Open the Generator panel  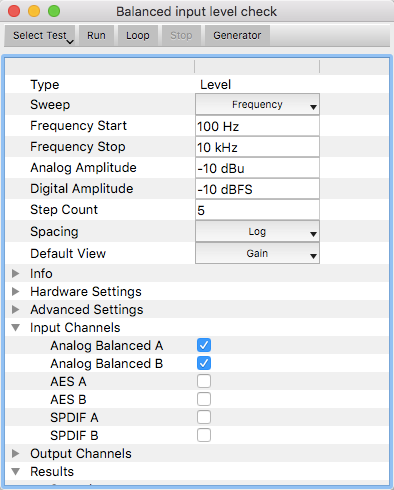pyautogui.click(x=237, y=35)
